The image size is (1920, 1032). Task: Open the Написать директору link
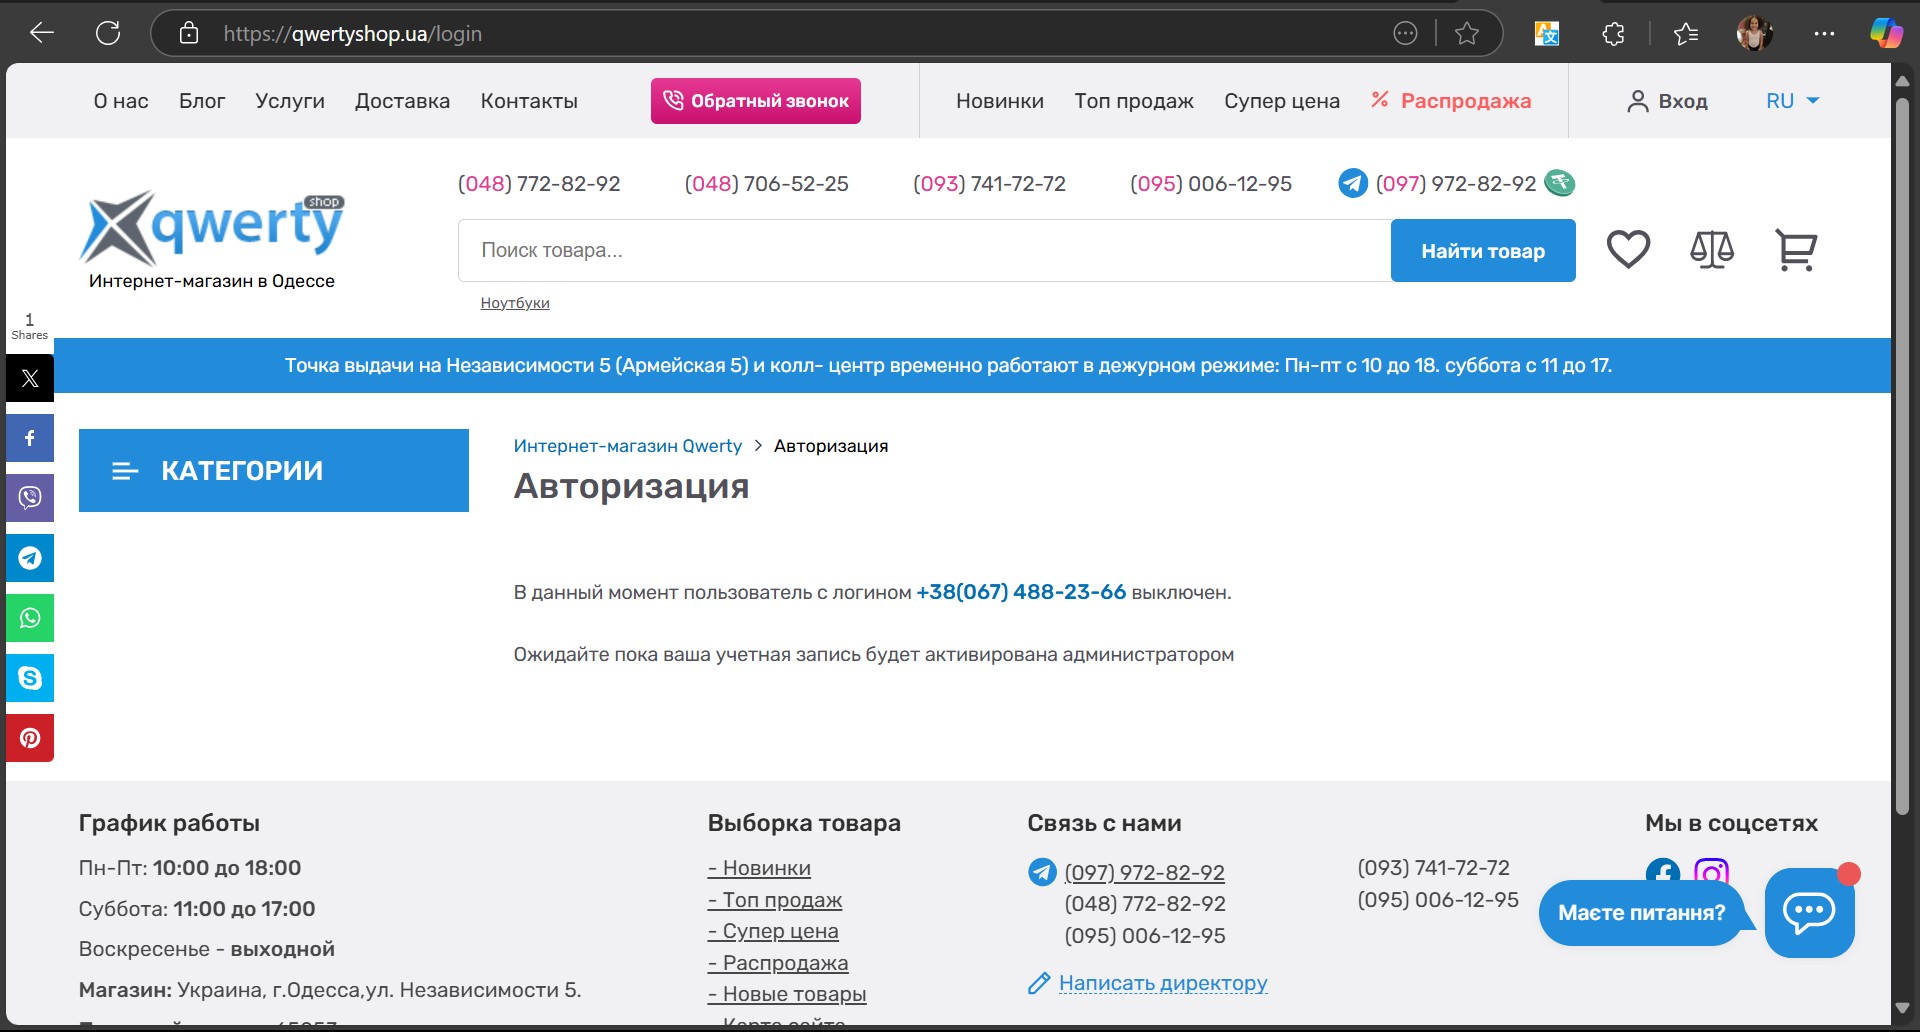coord(1162,983)
